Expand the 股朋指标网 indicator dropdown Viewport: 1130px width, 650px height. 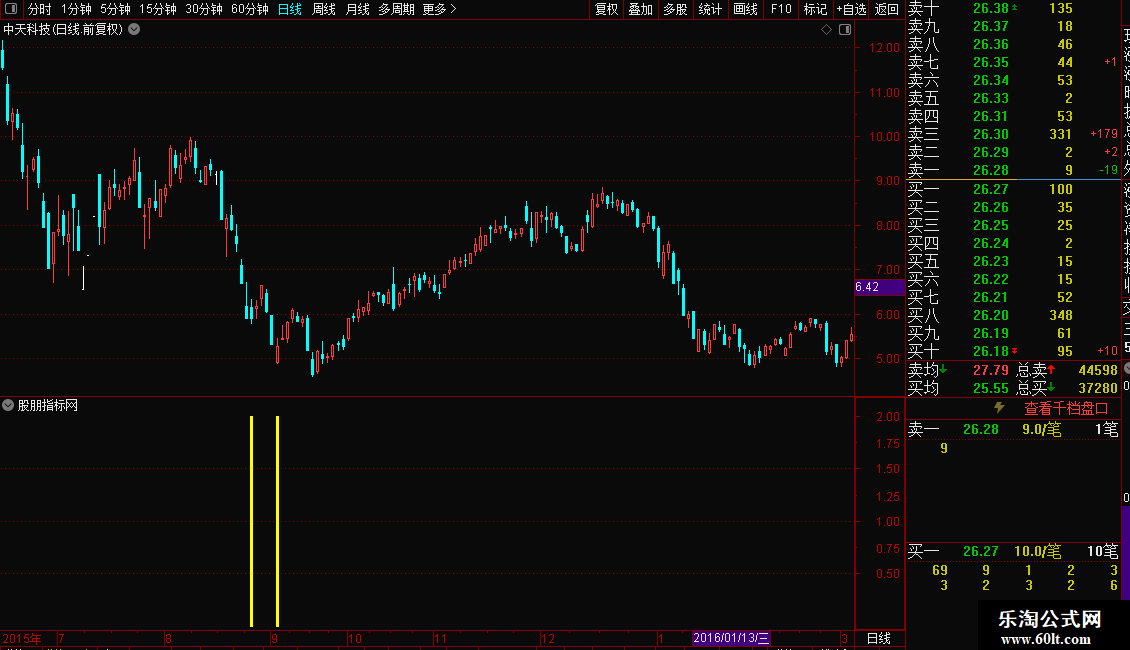(8, 405)
